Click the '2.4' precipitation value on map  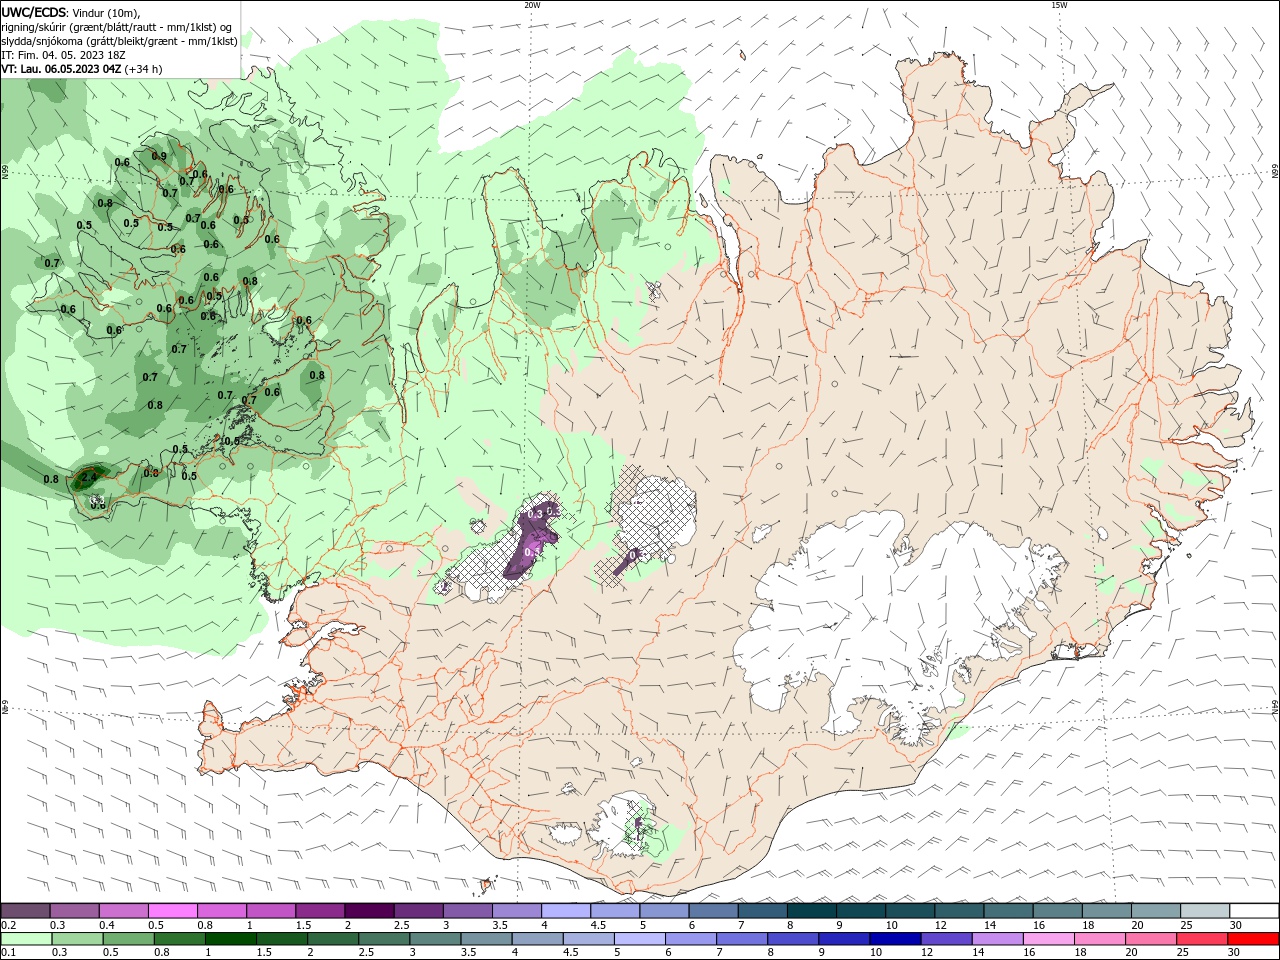[89, 478]
